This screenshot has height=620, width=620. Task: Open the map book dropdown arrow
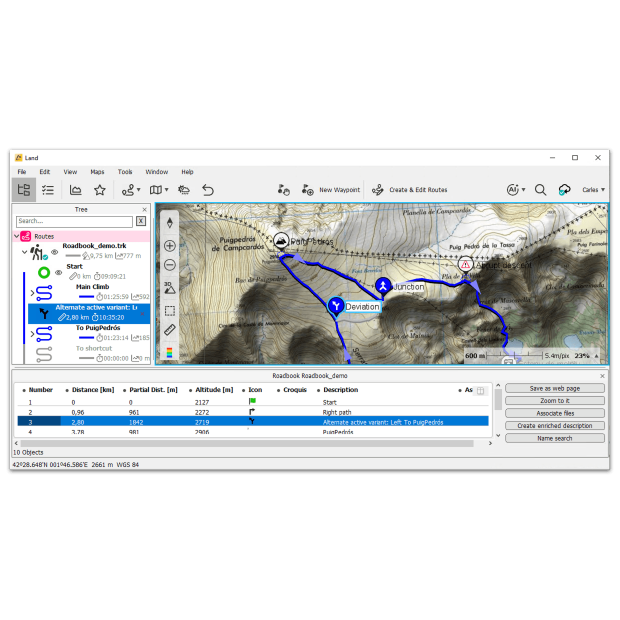pos(166,190)
